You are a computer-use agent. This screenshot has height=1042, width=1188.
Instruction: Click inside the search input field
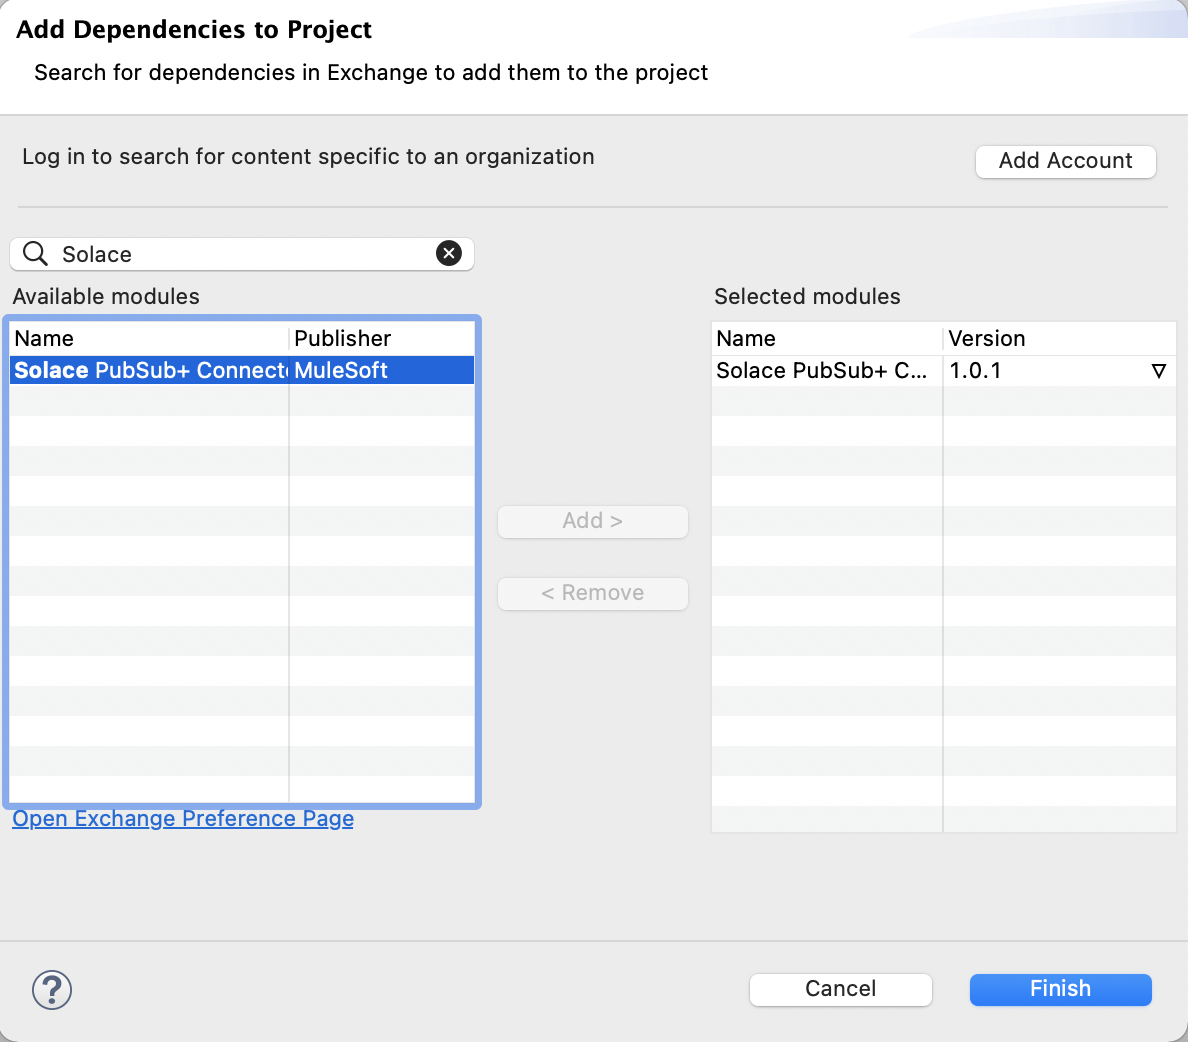(x=200, y=253)
